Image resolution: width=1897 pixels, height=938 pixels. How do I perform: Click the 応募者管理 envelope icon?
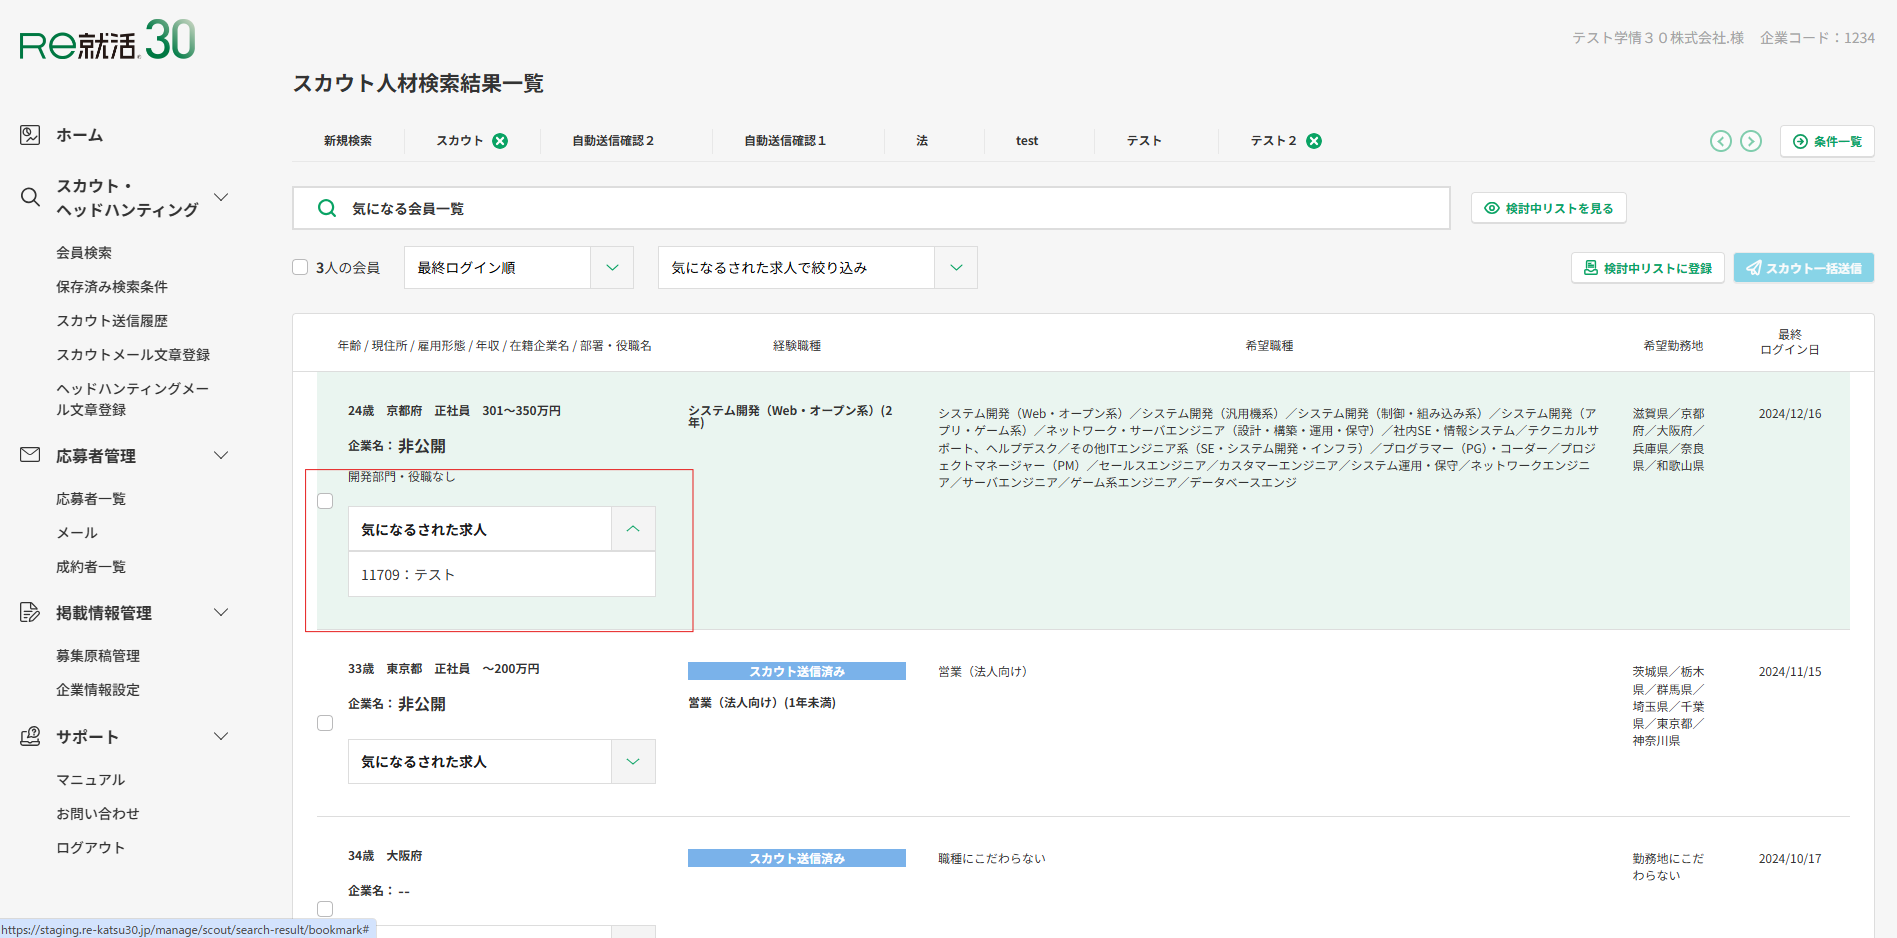click(30, 455)
